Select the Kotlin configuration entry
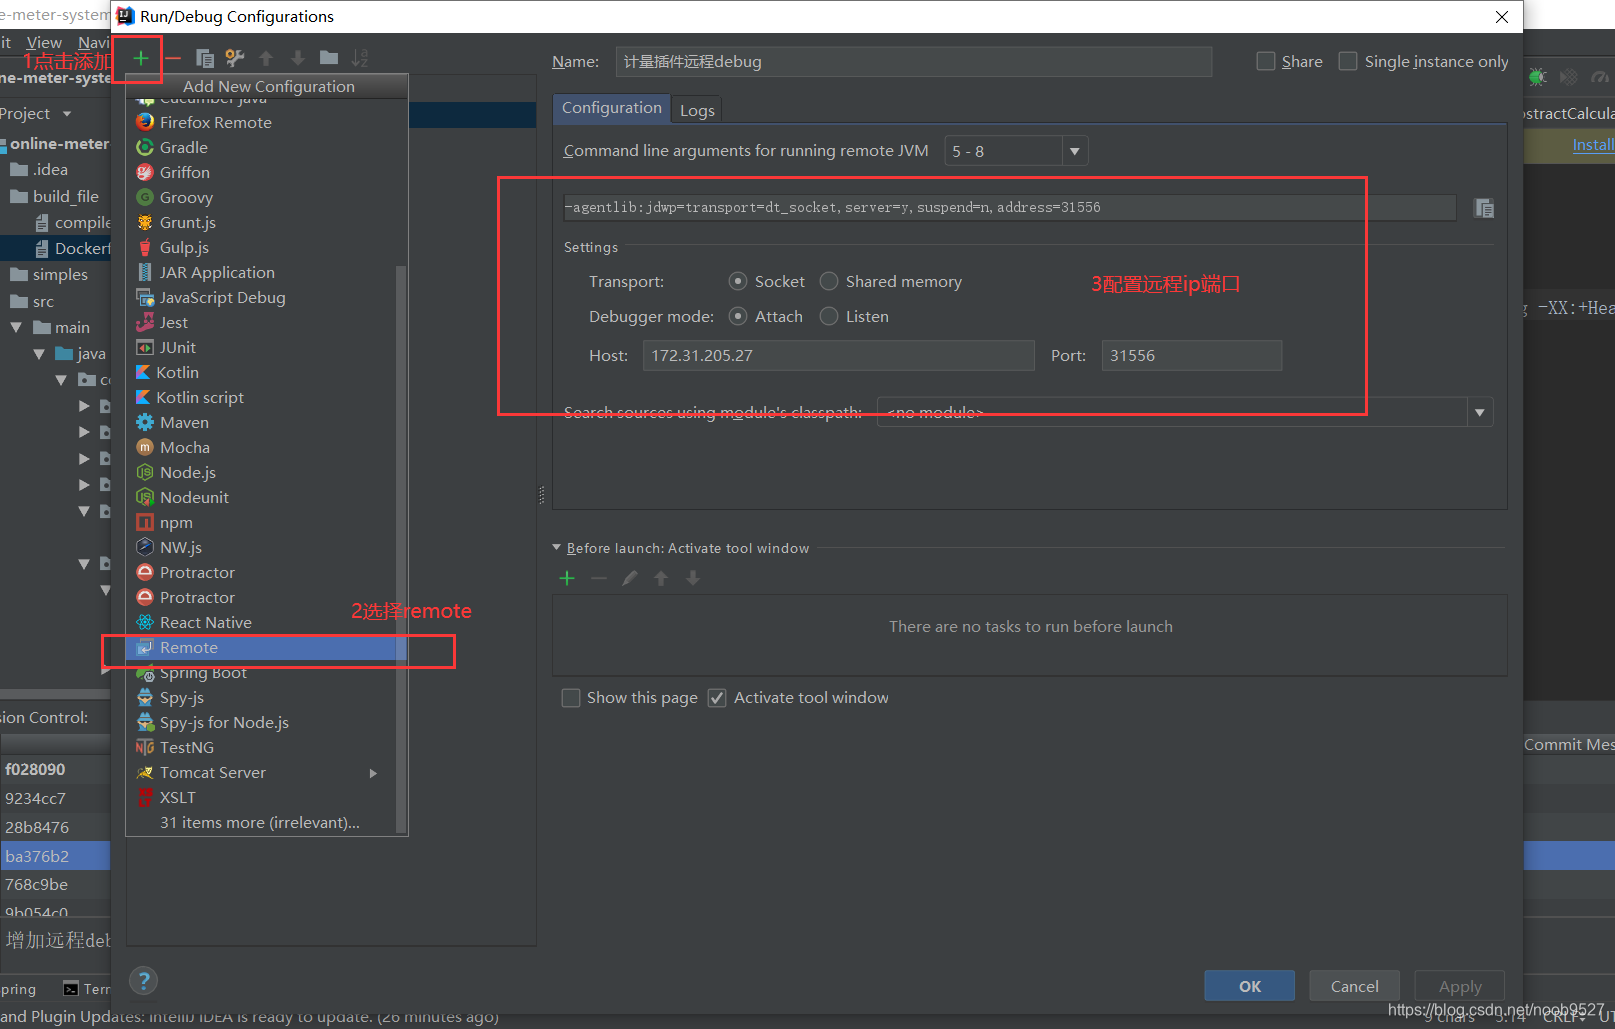The image size is (1615, 1029). (x=262, y=372)
